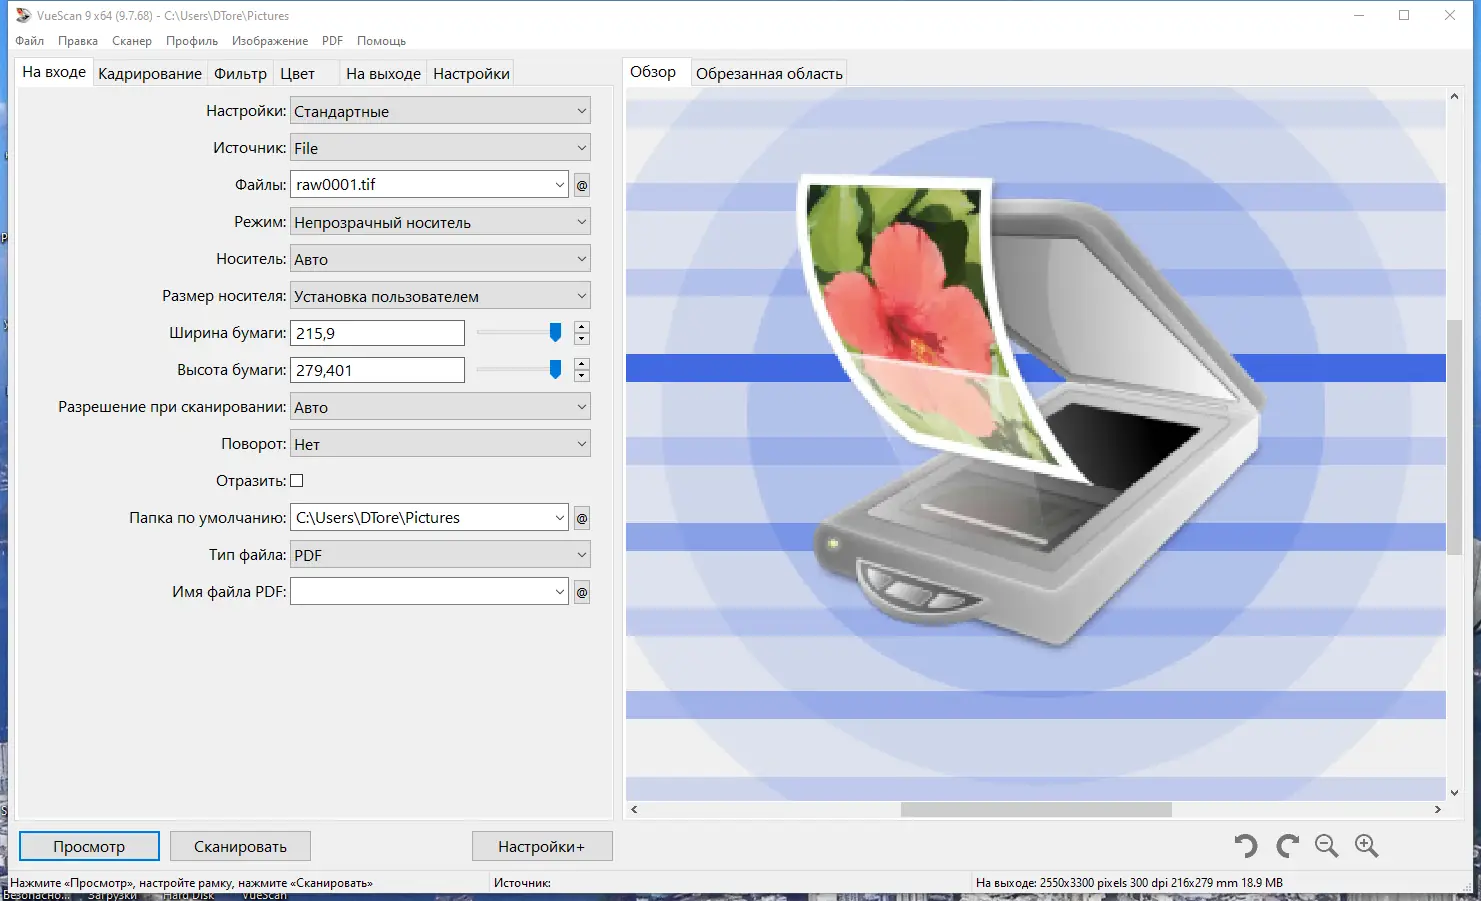Click the preview scroll up arrow
Screen dimensions: 1481x901
(x=1455, y=96)
